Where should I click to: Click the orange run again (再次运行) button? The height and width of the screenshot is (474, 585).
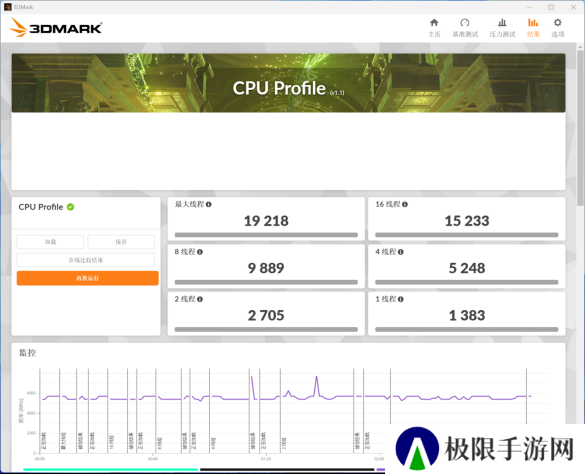pos(88,278)
